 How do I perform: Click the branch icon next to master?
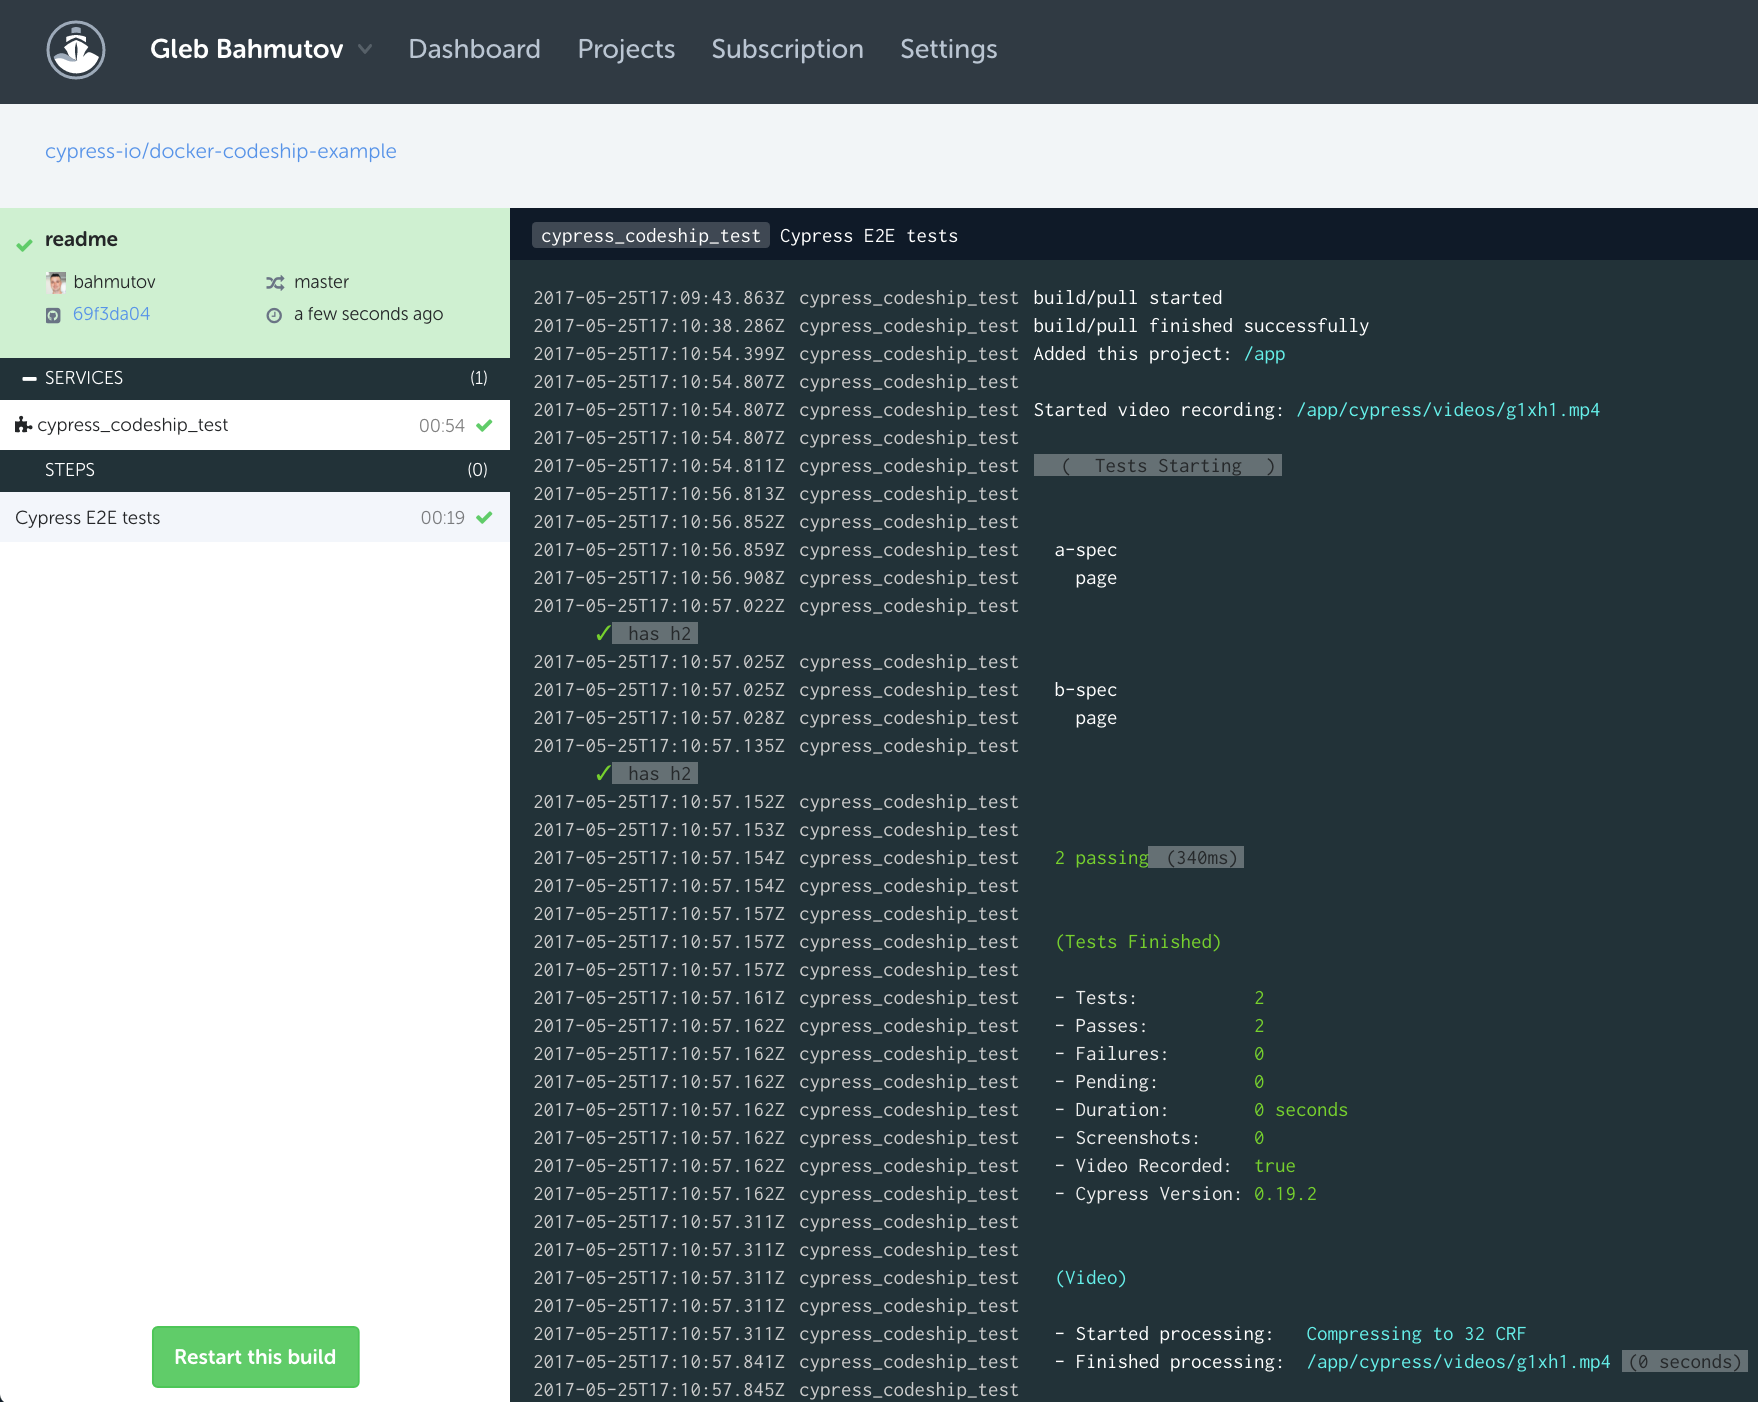pyautogui.click(x=275, y=283)
